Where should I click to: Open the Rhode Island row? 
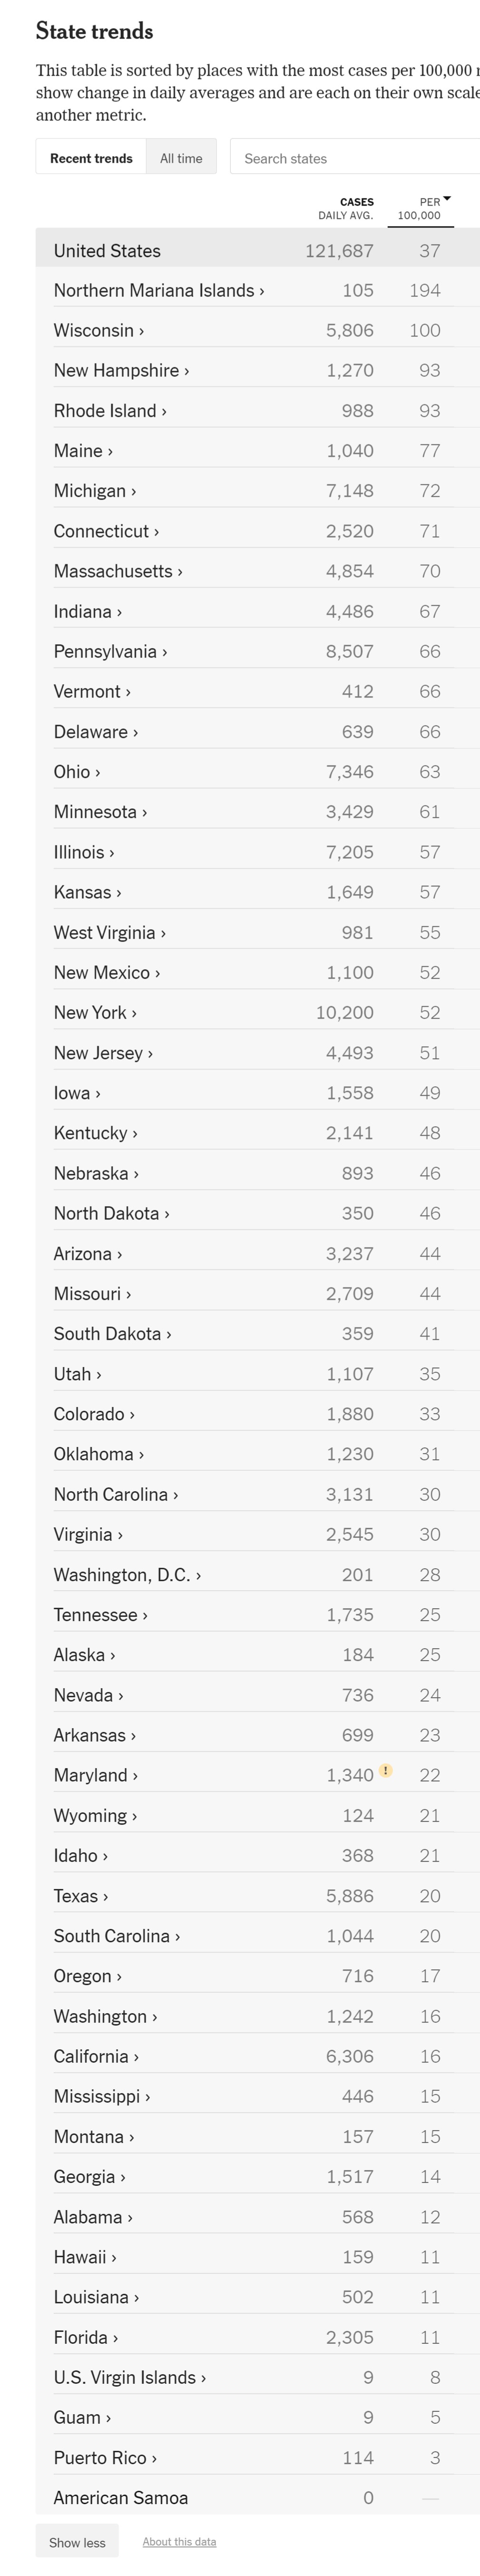click(110, 410)
